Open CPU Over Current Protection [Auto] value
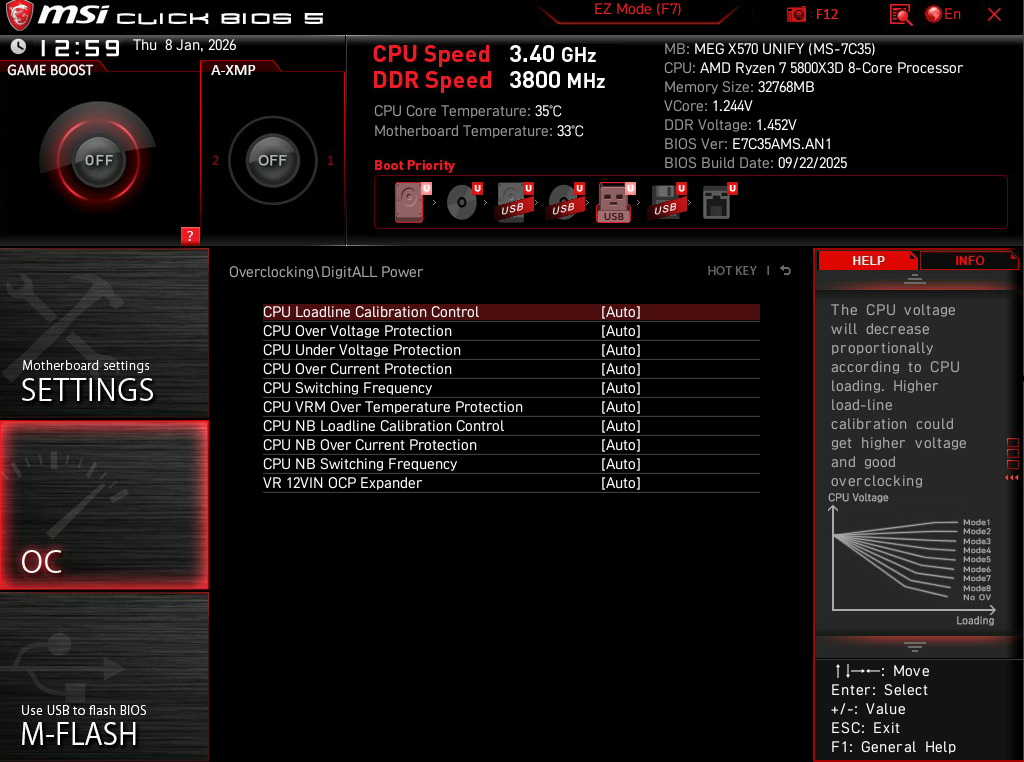Viewport: 1024px width, 762px height. tap(620, 369)
